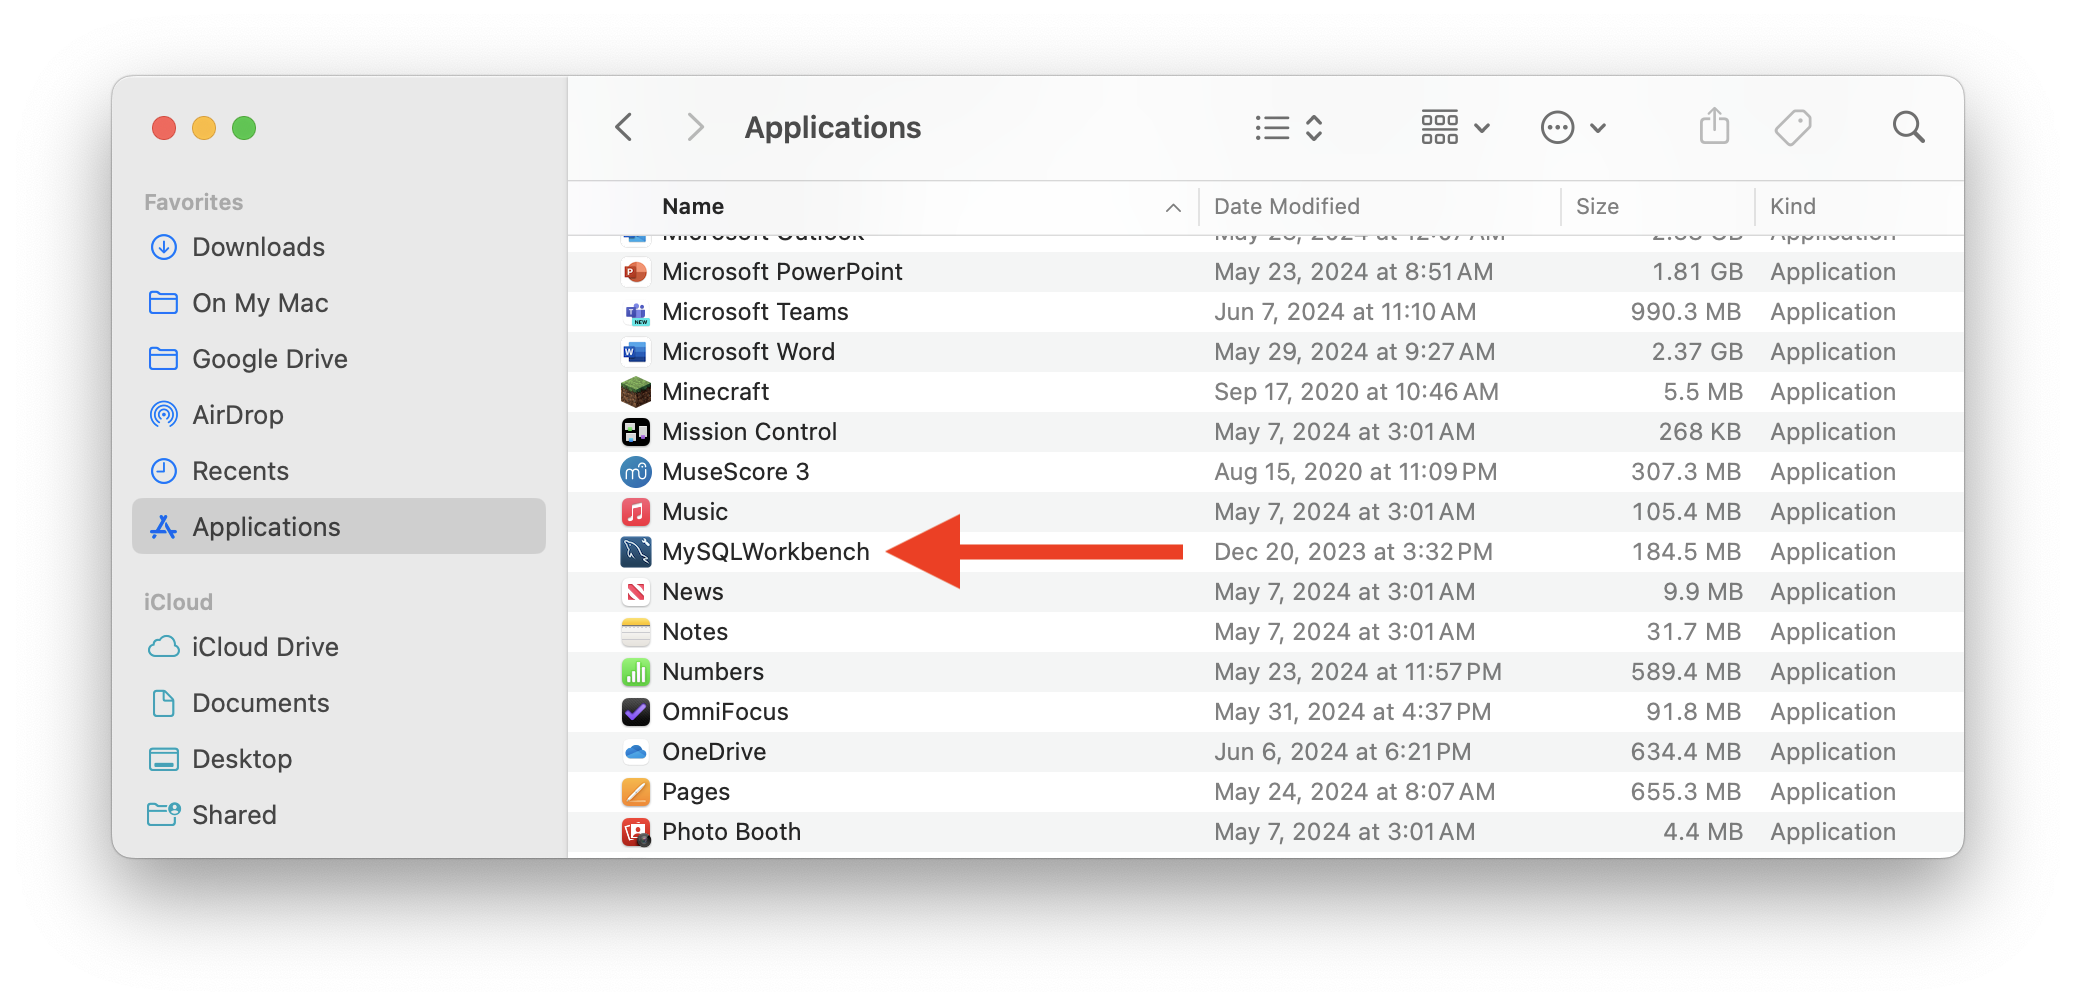
Task: Click the Favorites sidebar section header
Action: [x=193, y=202]
